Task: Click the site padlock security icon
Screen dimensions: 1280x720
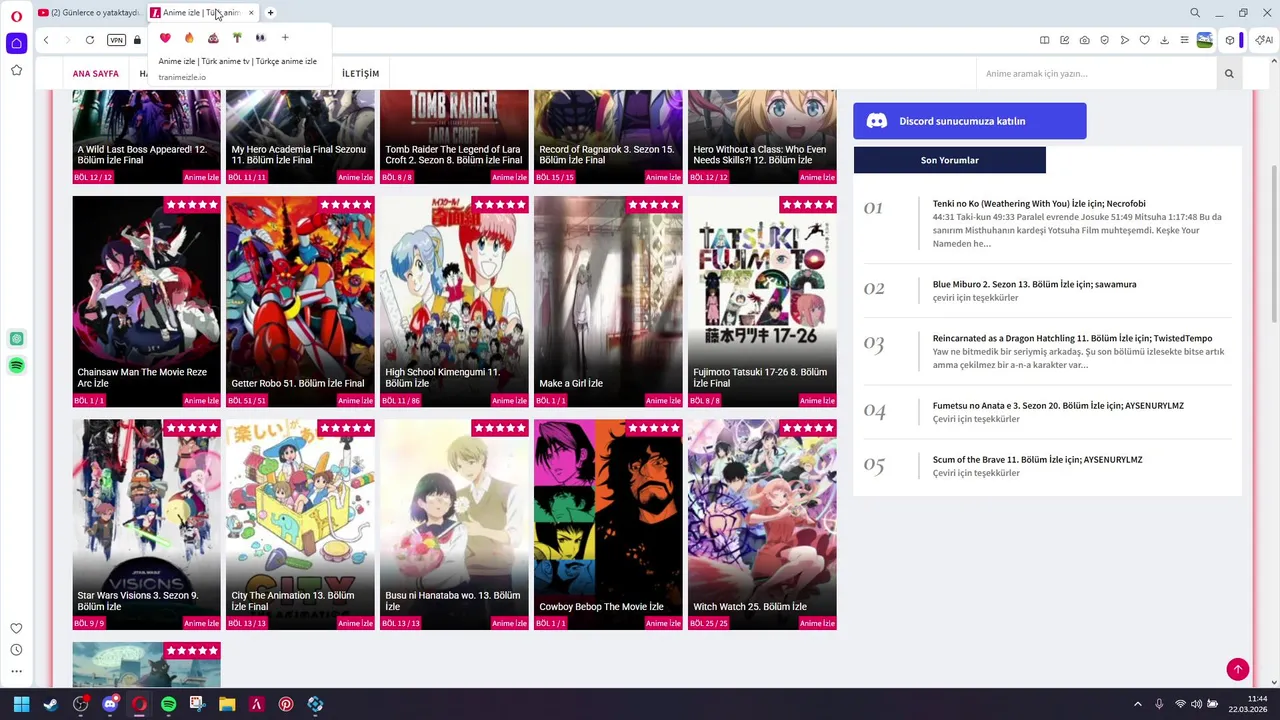Action: (137, 40)
